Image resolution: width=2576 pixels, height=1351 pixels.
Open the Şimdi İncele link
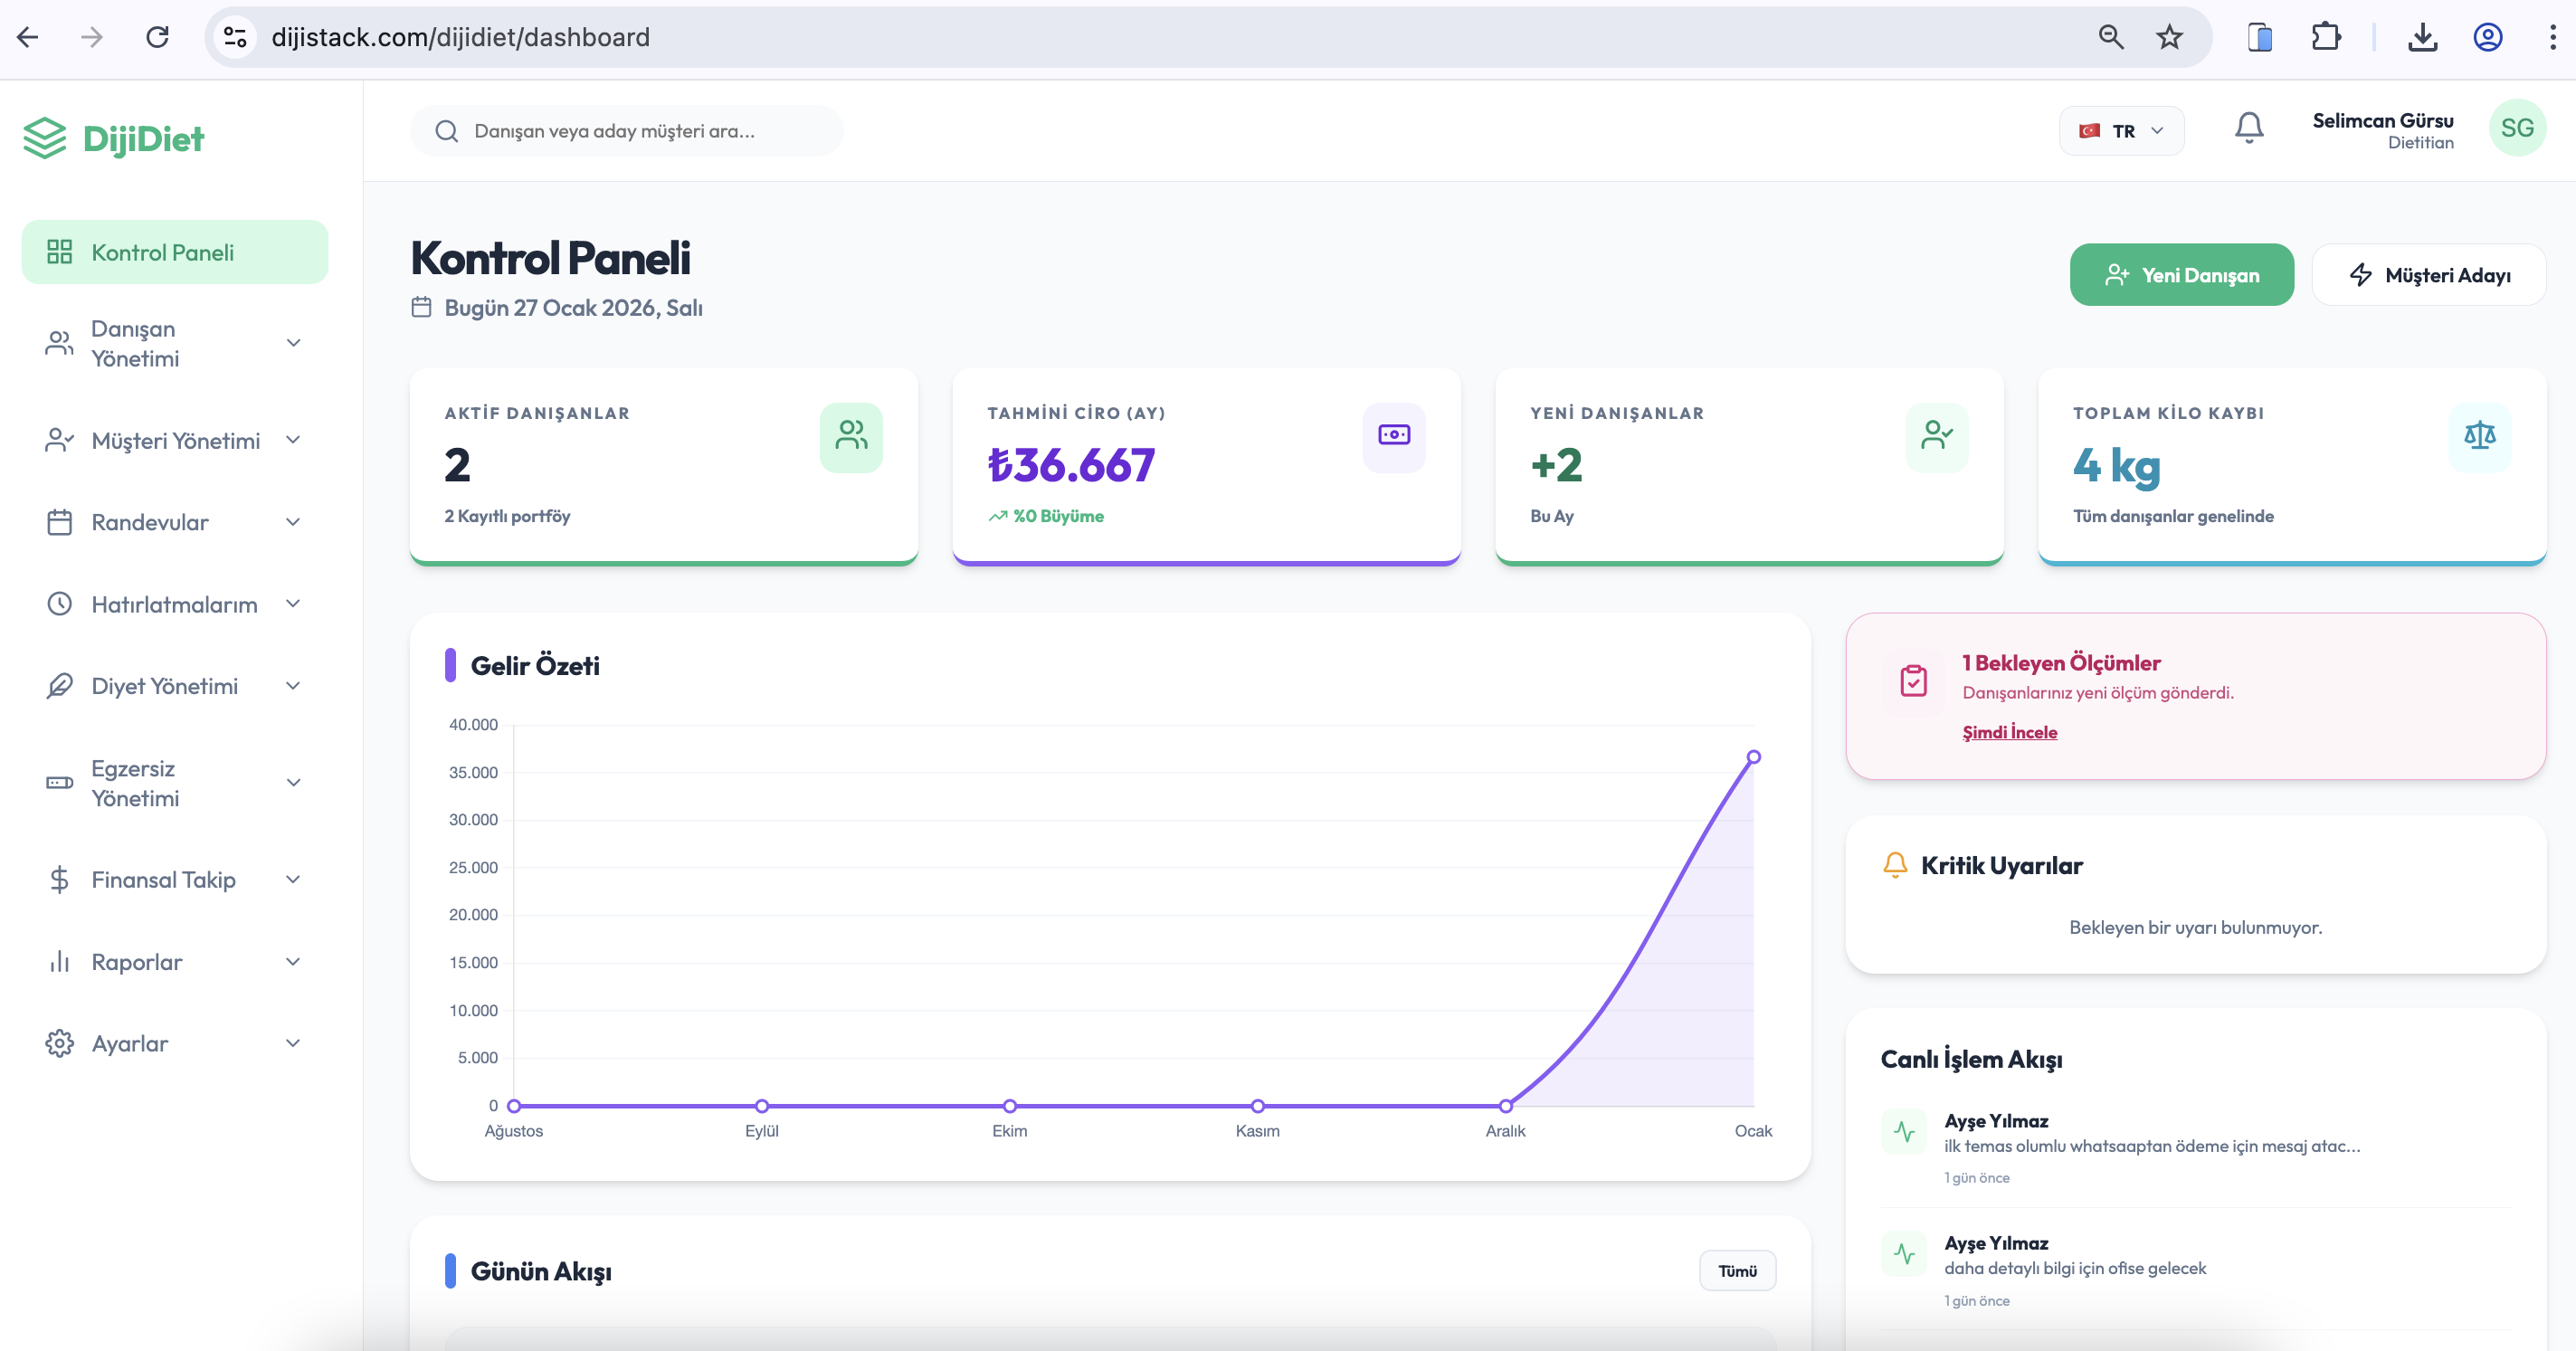click(2009, 731)
